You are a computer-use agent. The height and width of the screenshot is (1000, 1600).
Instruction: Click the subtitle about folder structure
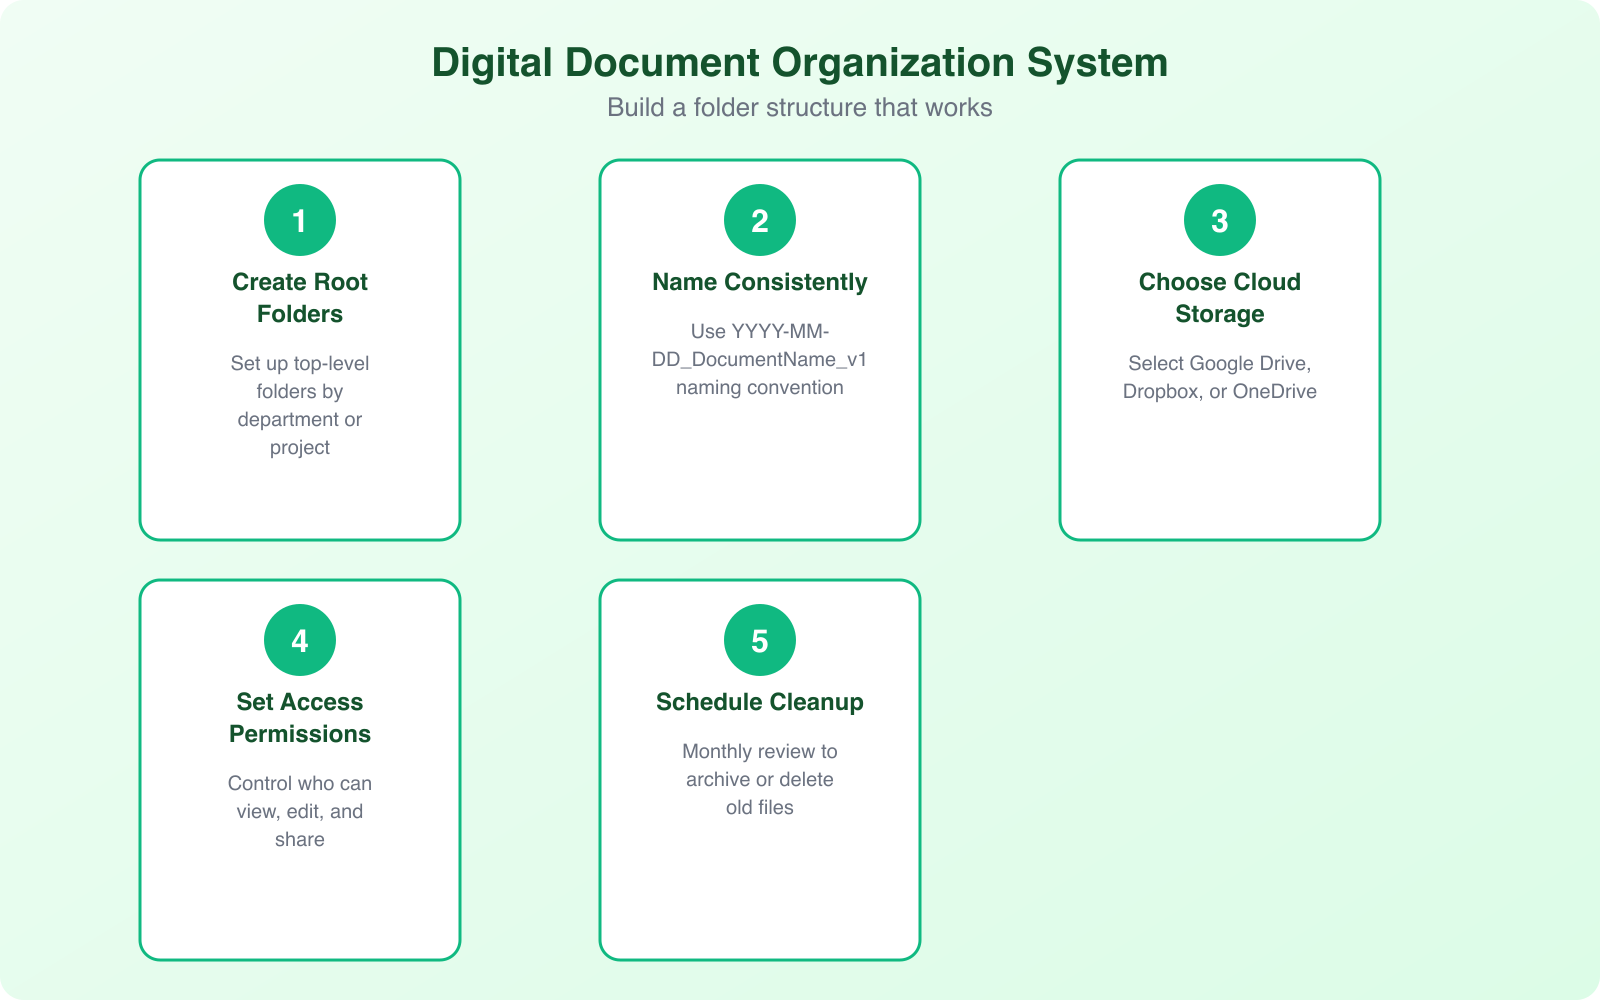(x=800, y=107)
